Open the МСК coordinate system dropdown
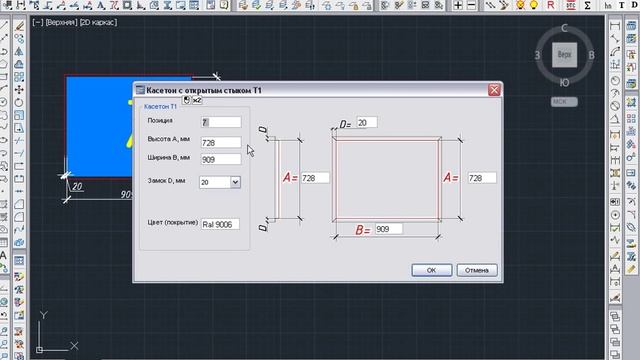 (x=564, y=102)
